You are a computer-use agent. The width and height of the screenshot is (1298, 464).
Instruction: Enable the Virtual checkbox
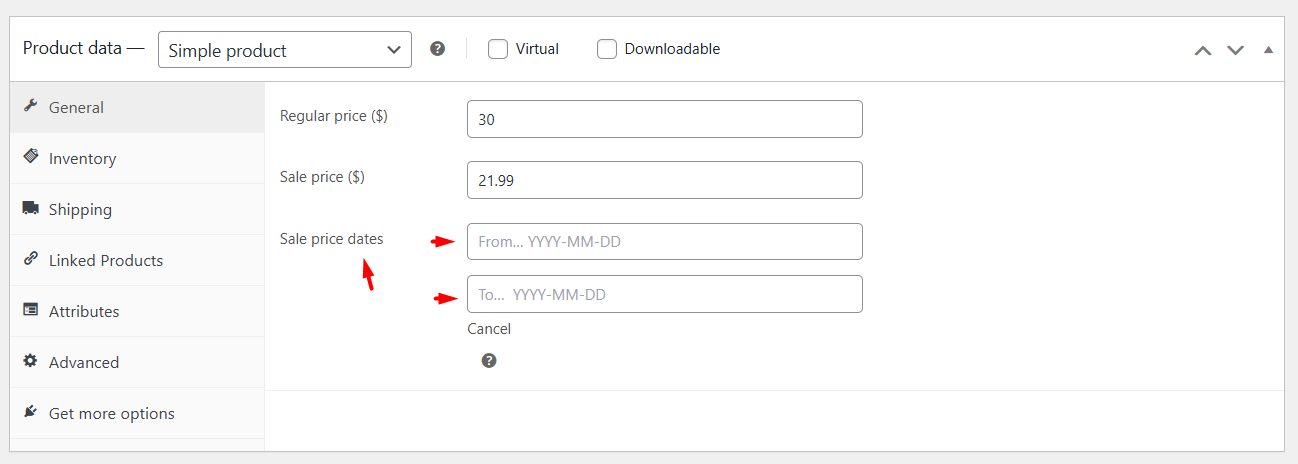pyautogui.click(x=498, y=48)
